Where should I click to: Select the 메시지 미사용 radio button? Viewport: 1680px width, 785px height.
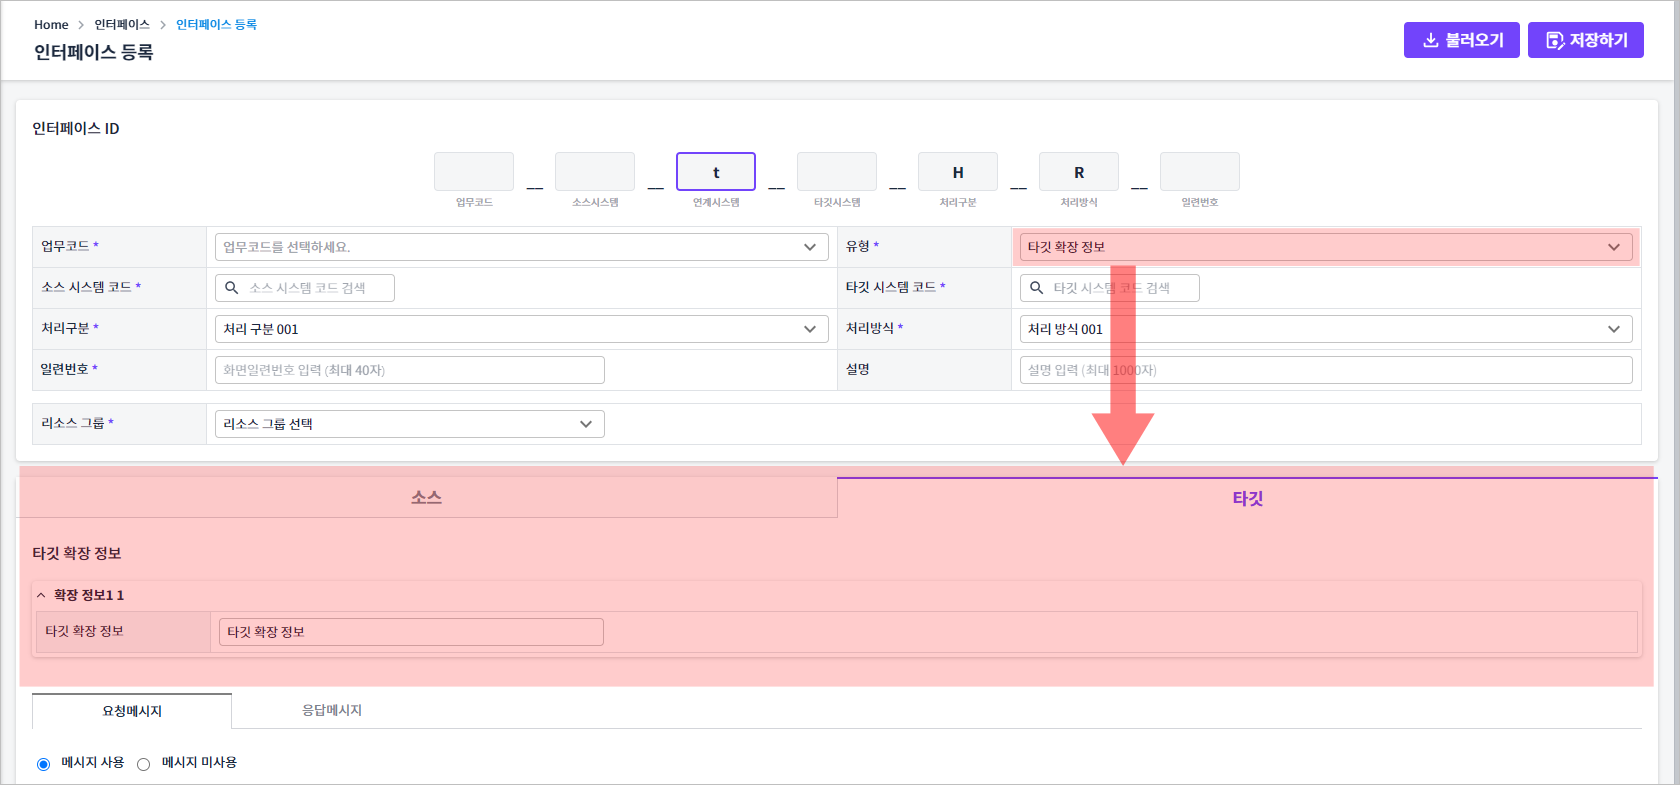(144, 764)
